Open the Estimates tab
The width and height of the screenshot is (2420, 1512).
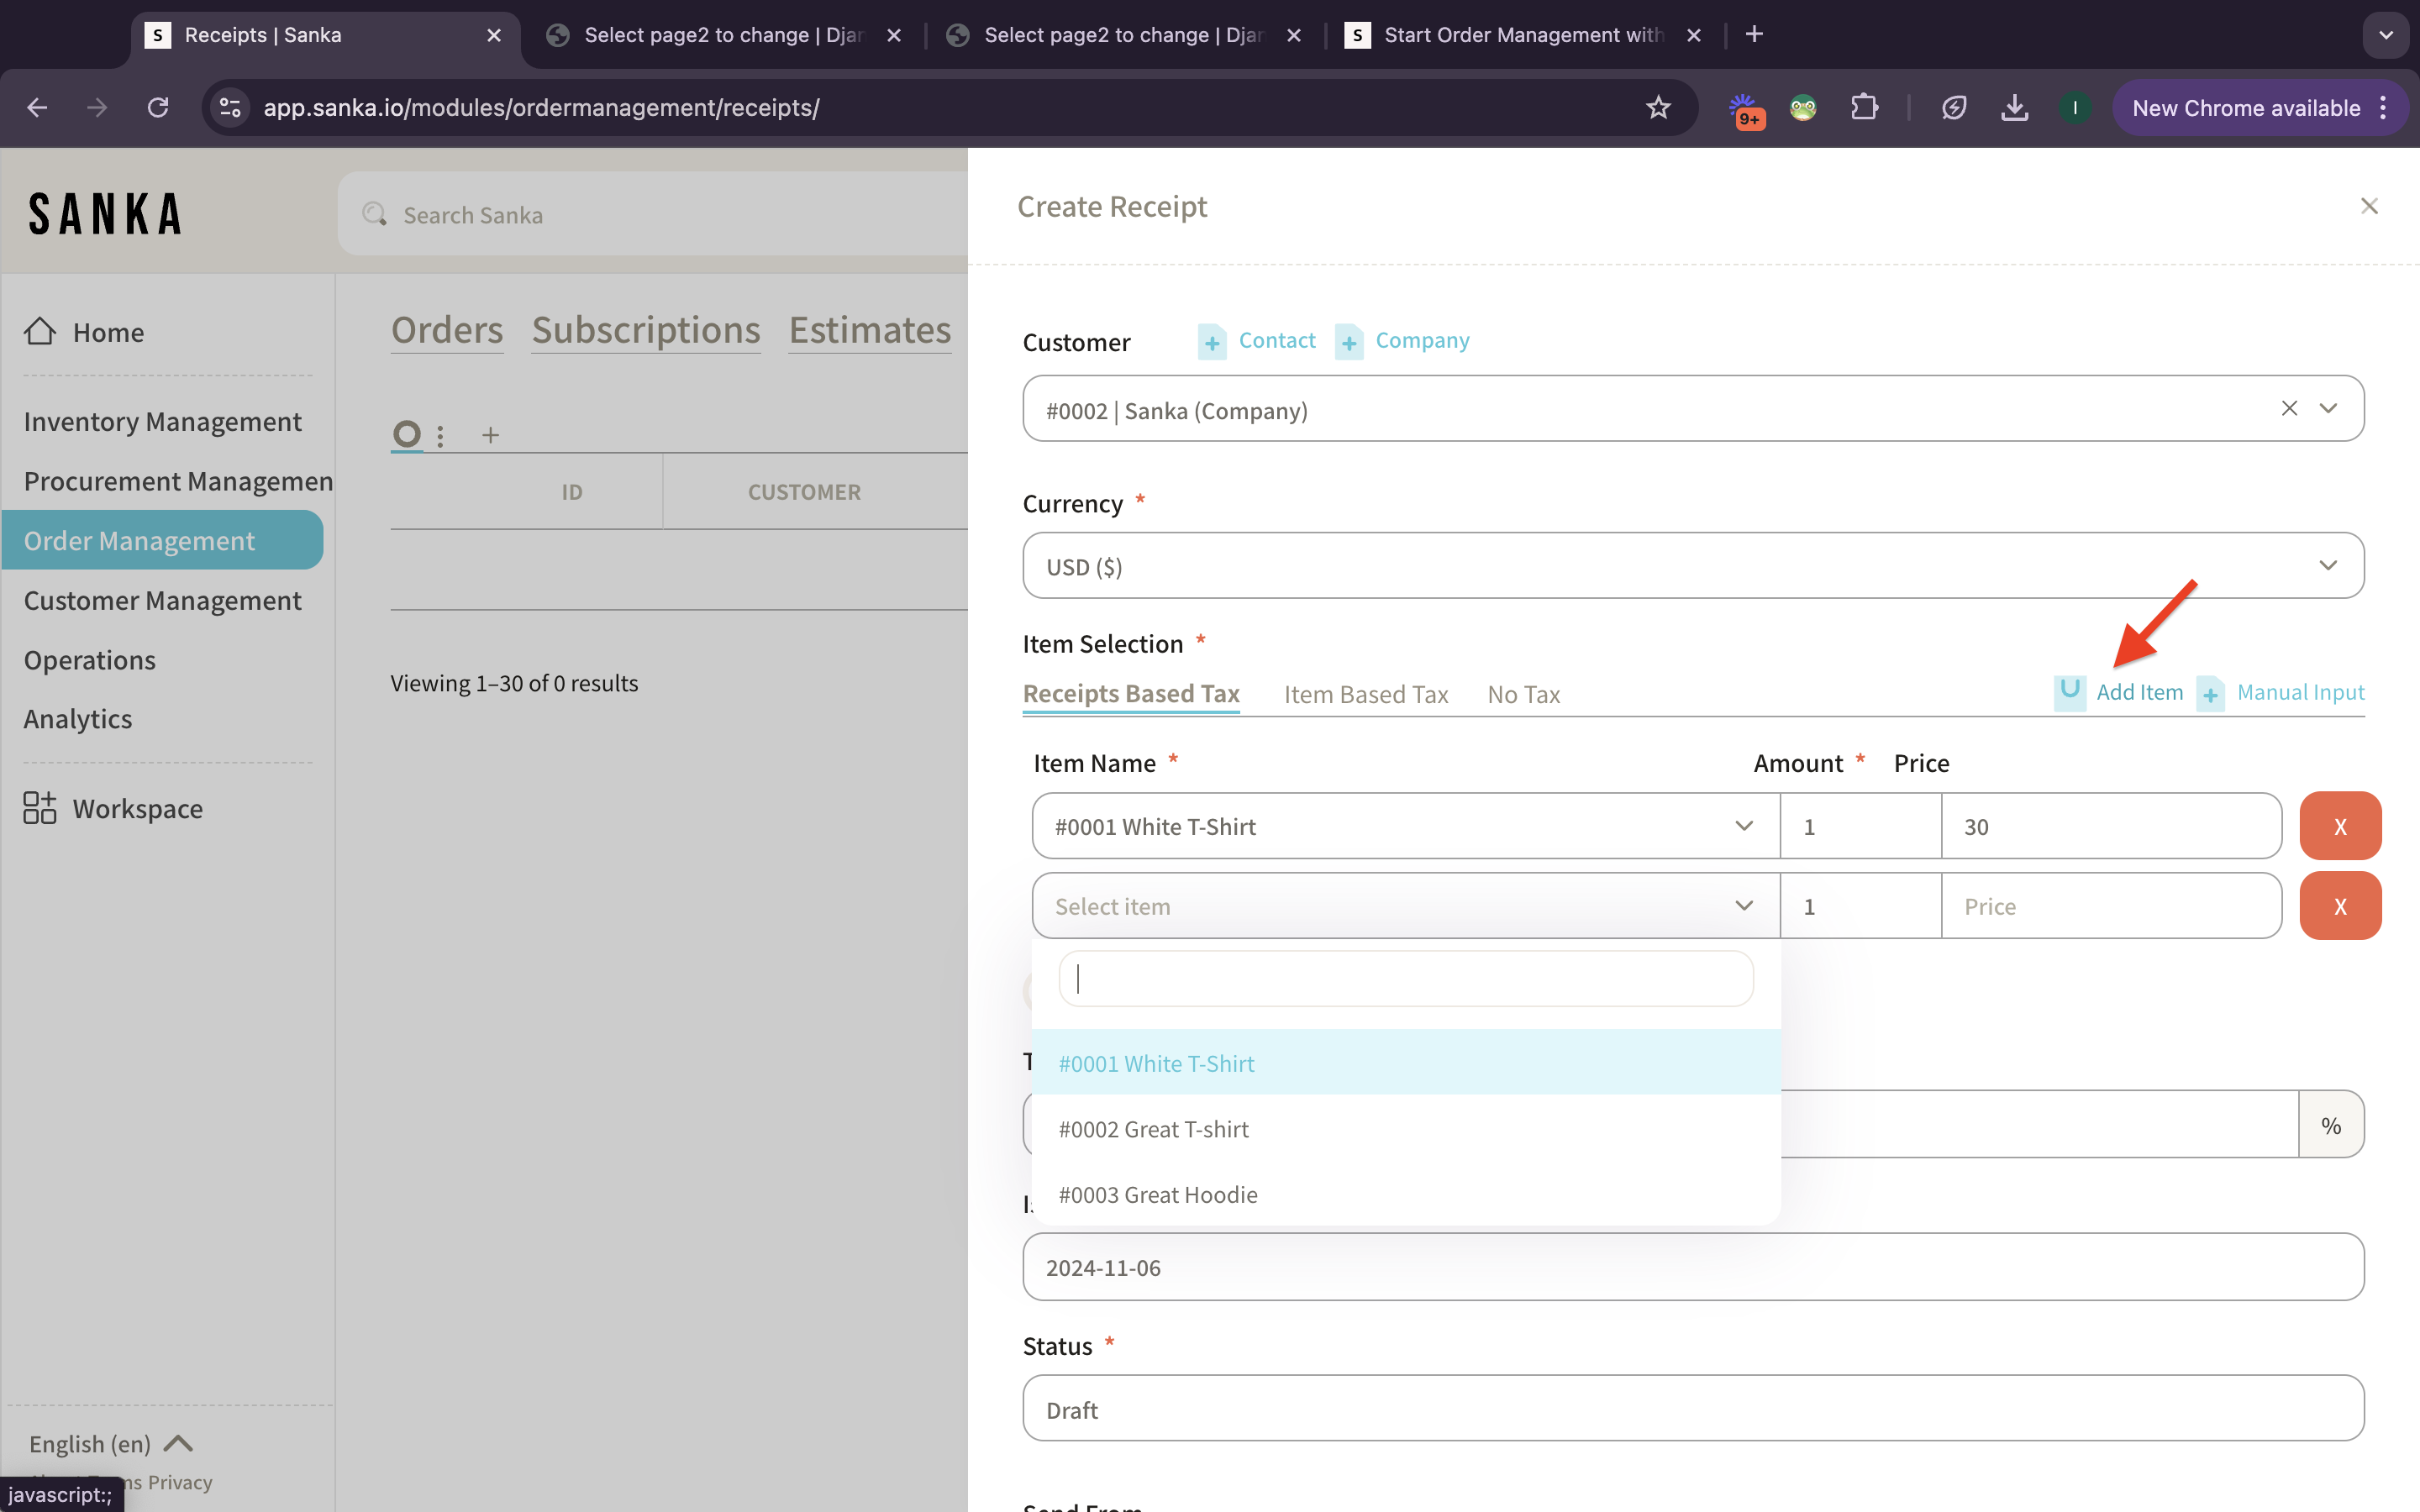(870, 330)
